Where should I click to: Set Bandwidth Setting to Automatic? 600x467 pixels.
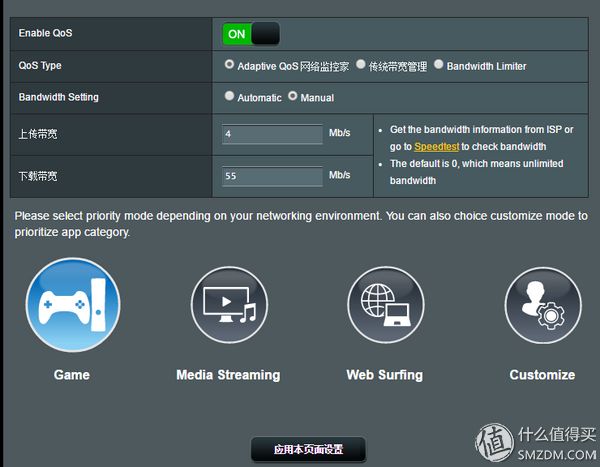click(x=230, y=96)
